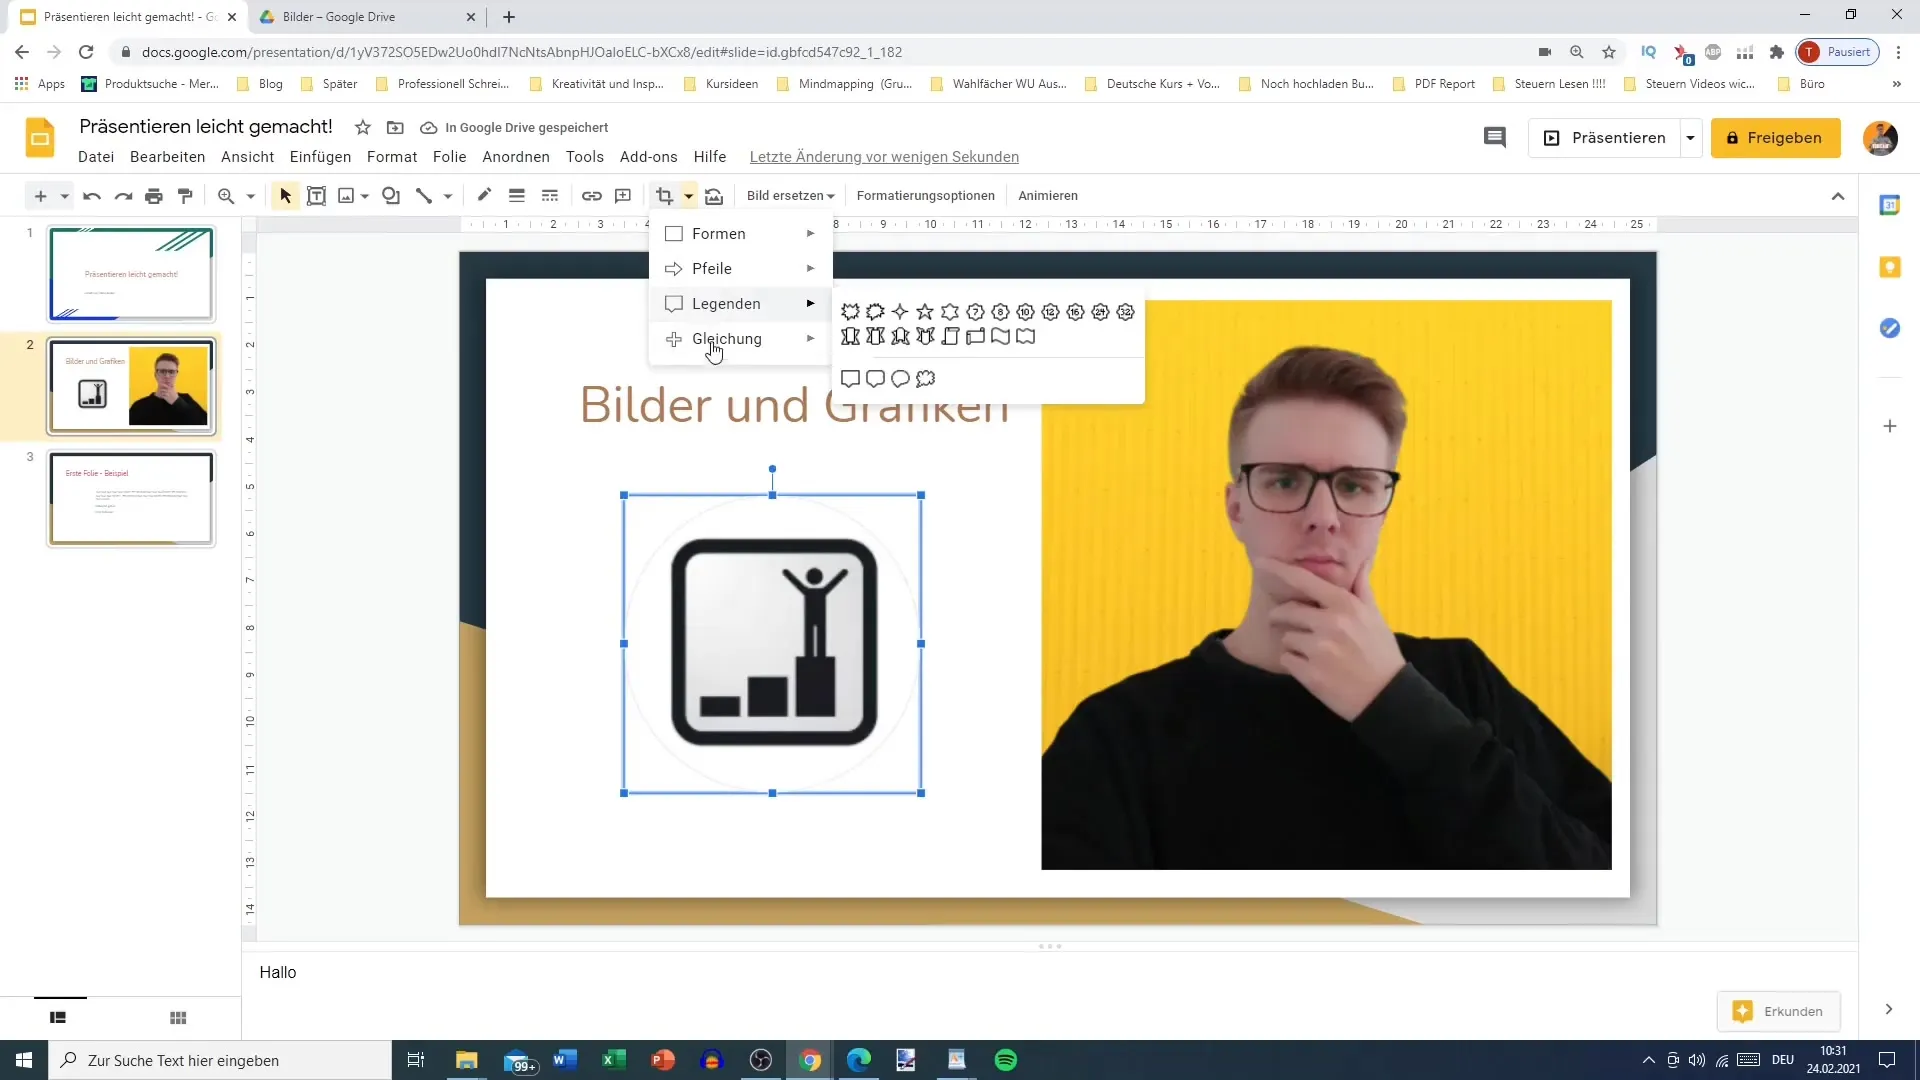Click the speaker notes field with Hallo

[x=1049, y=972]
